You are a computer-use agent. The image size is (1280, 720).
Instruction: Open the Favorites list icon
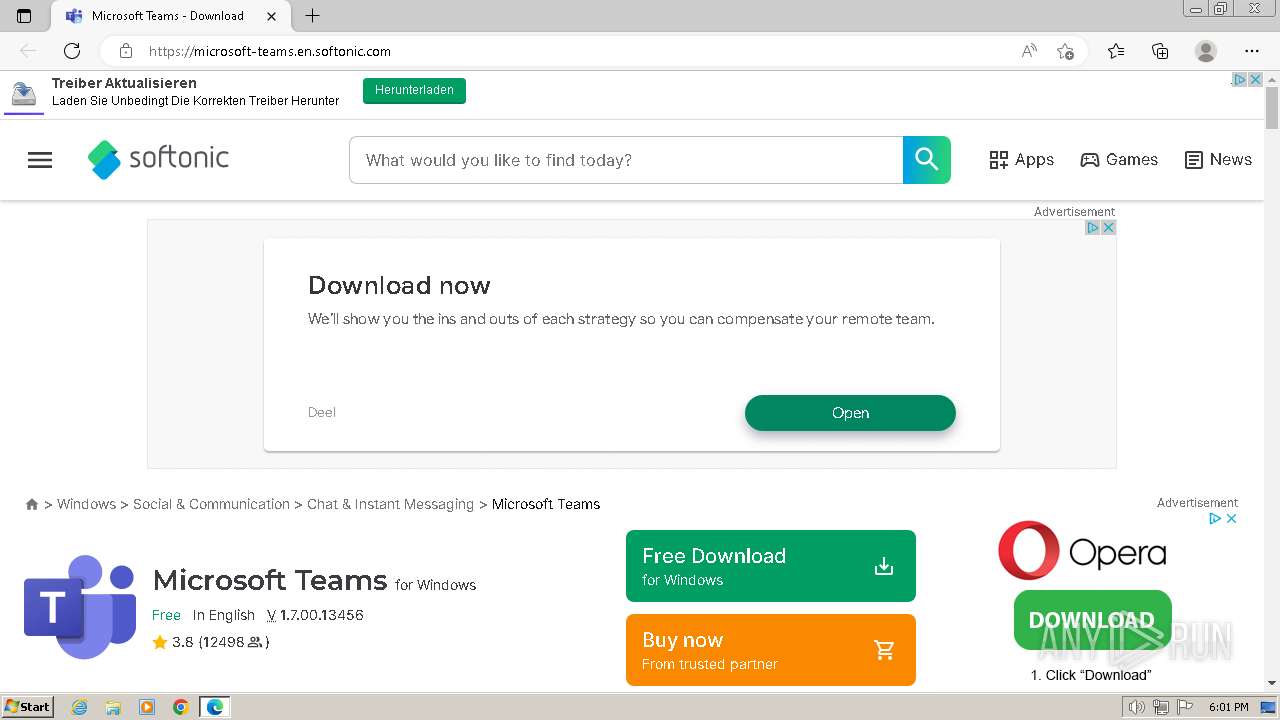coord(1116,51)
